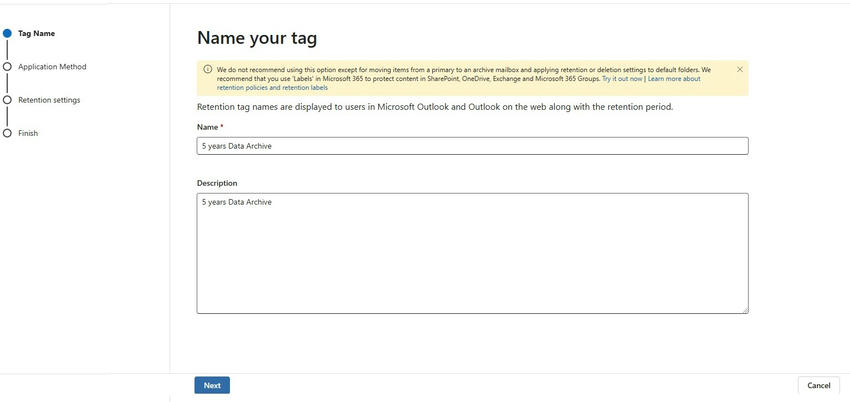This screenshot has height=402, width=850.
Task: Dismiss the yellow recommendation banner
Action: coord(740,70)
